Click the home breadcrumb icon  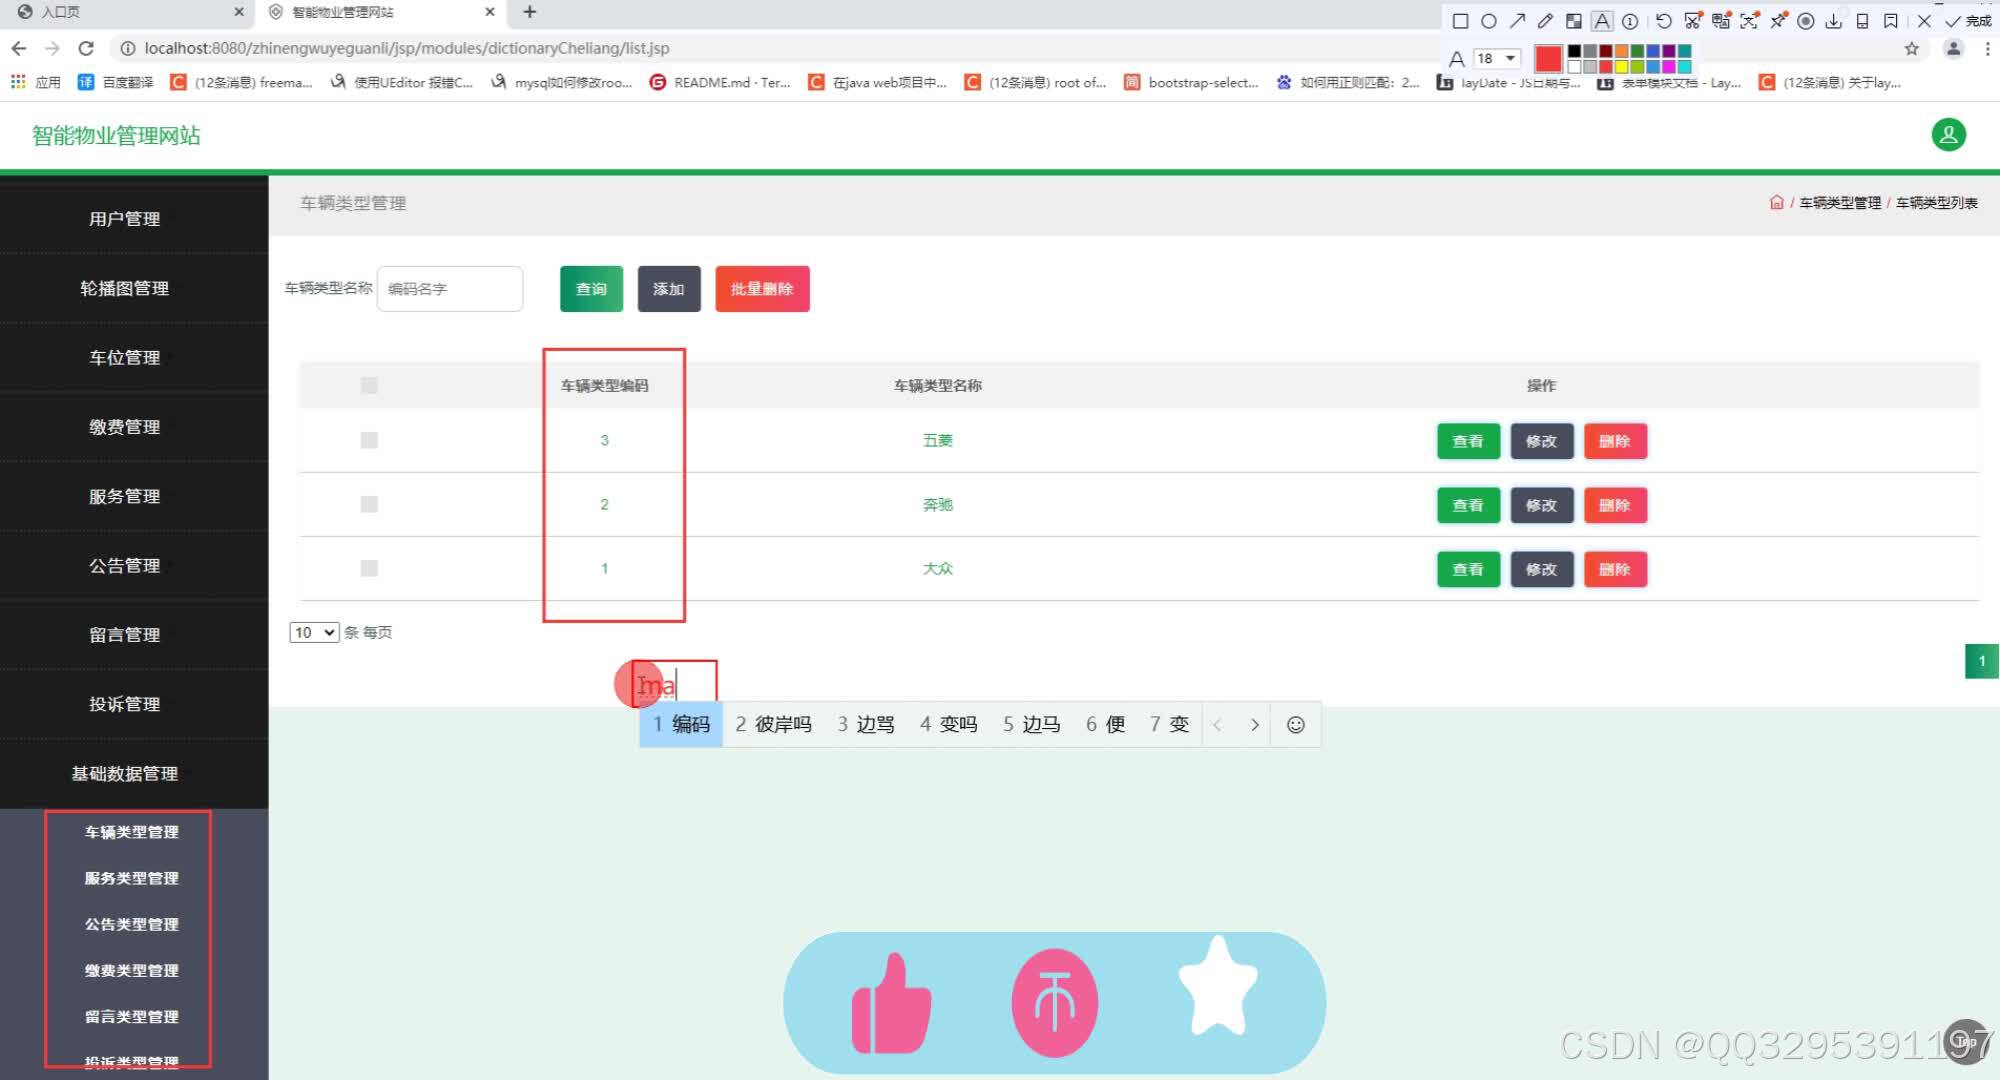click(x=1776, y=202)
